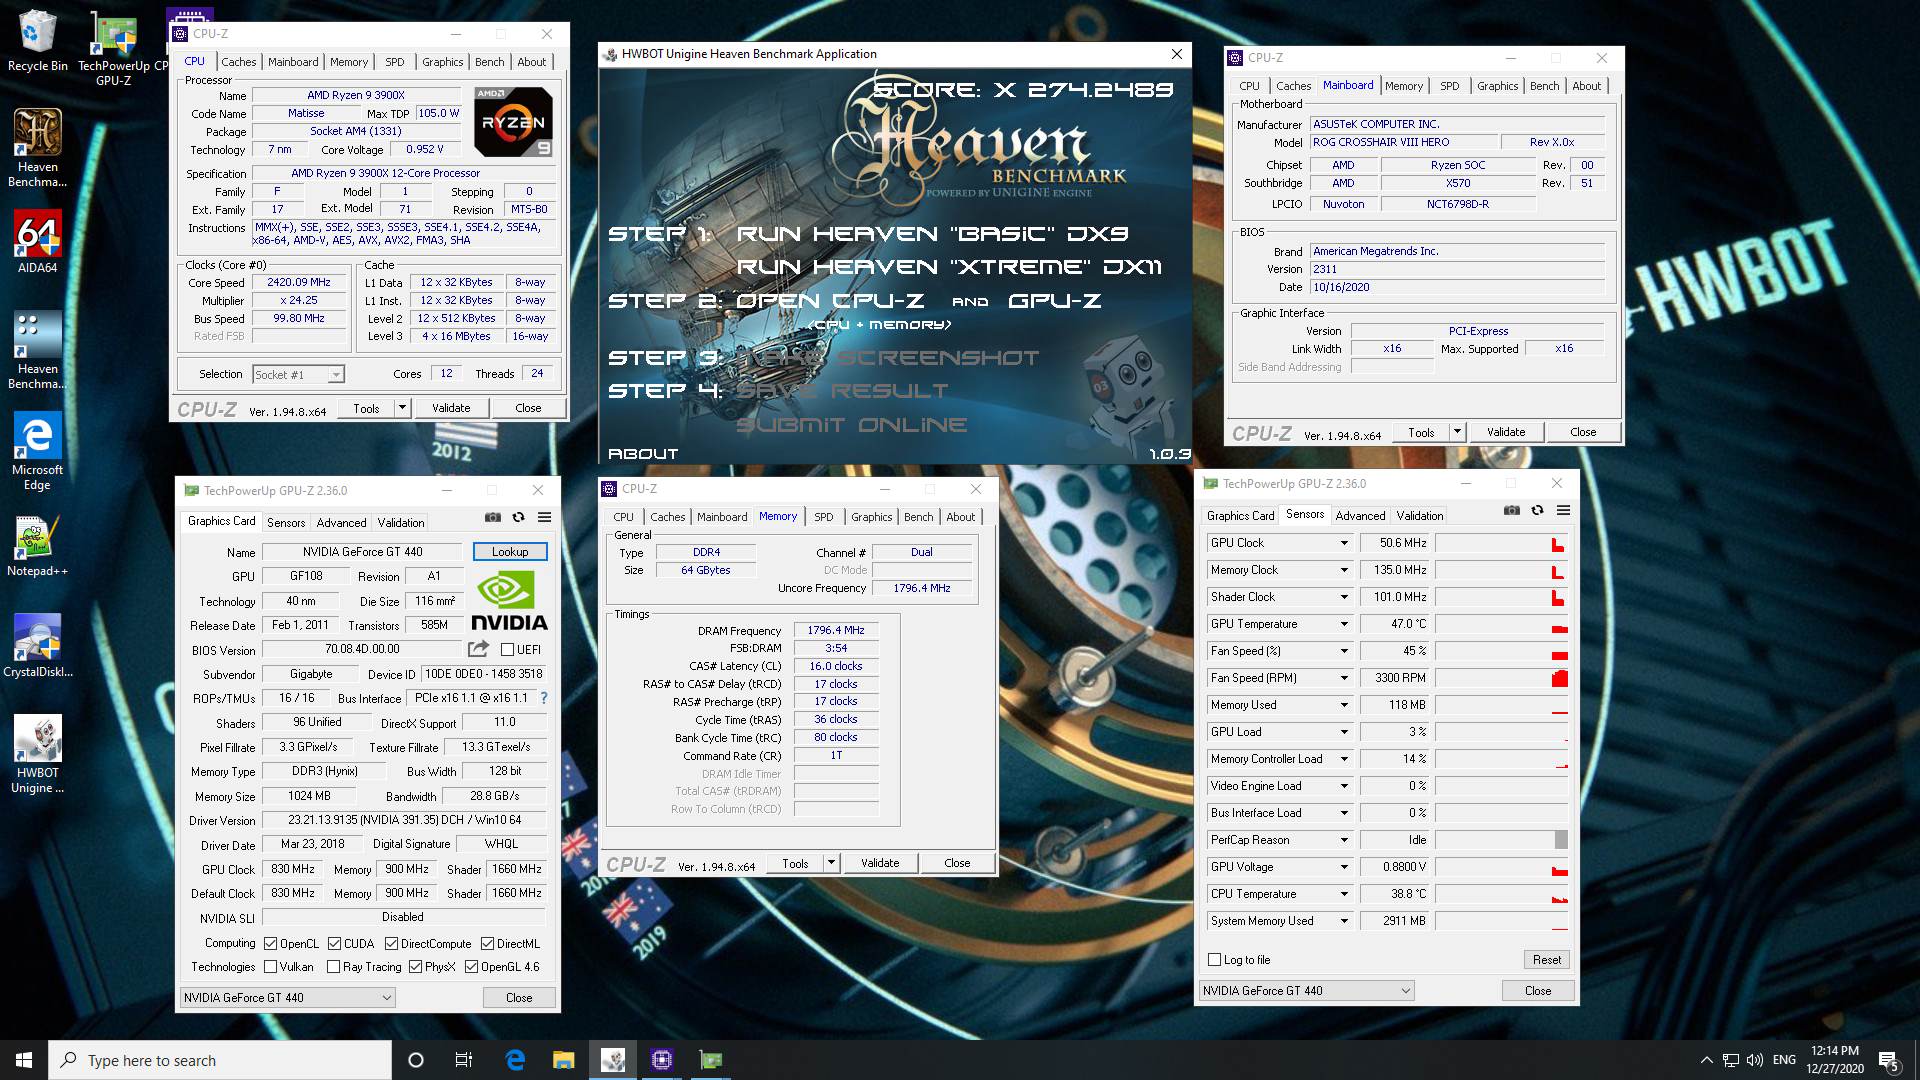Toggle CUDA checkbox
This screenshot has height=1080, width=1920.
(334, 944)
